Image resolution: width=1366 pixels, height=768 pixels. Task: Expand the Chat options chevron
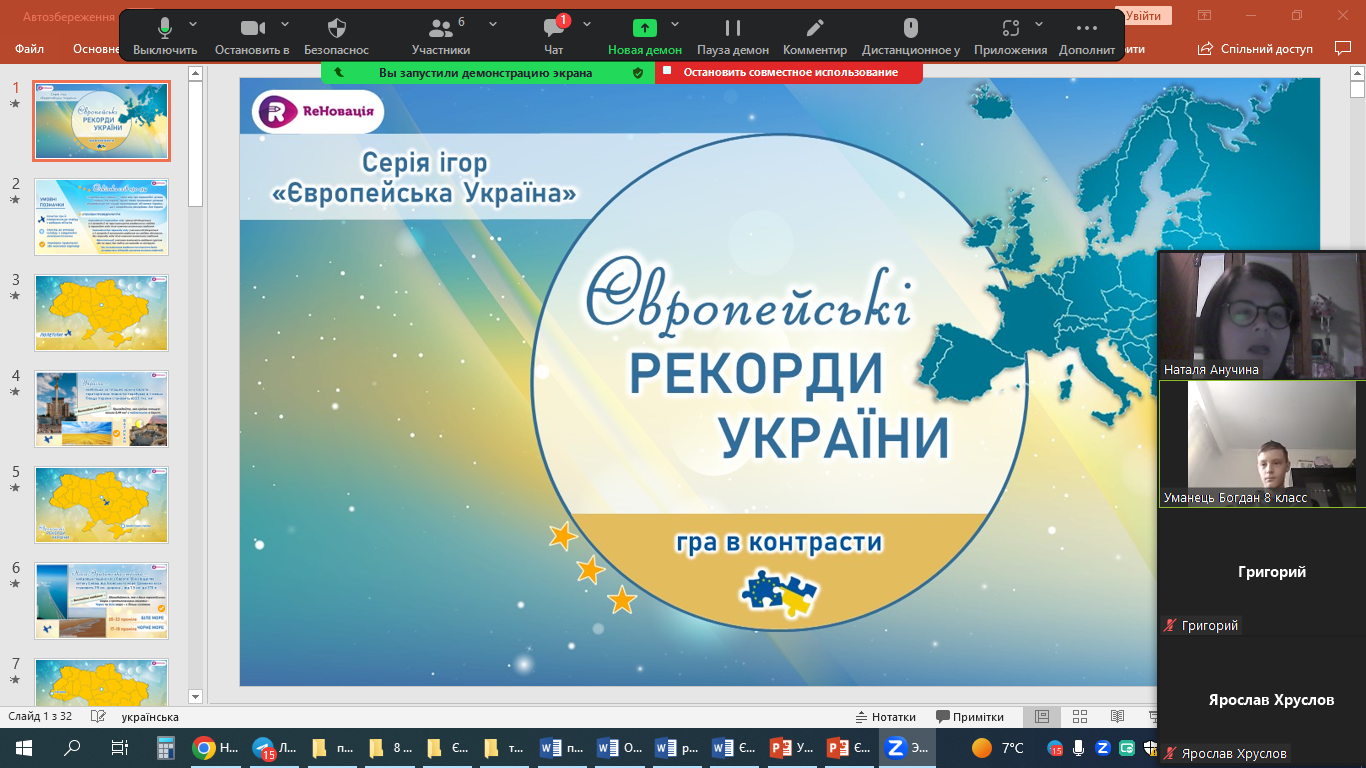587,24
